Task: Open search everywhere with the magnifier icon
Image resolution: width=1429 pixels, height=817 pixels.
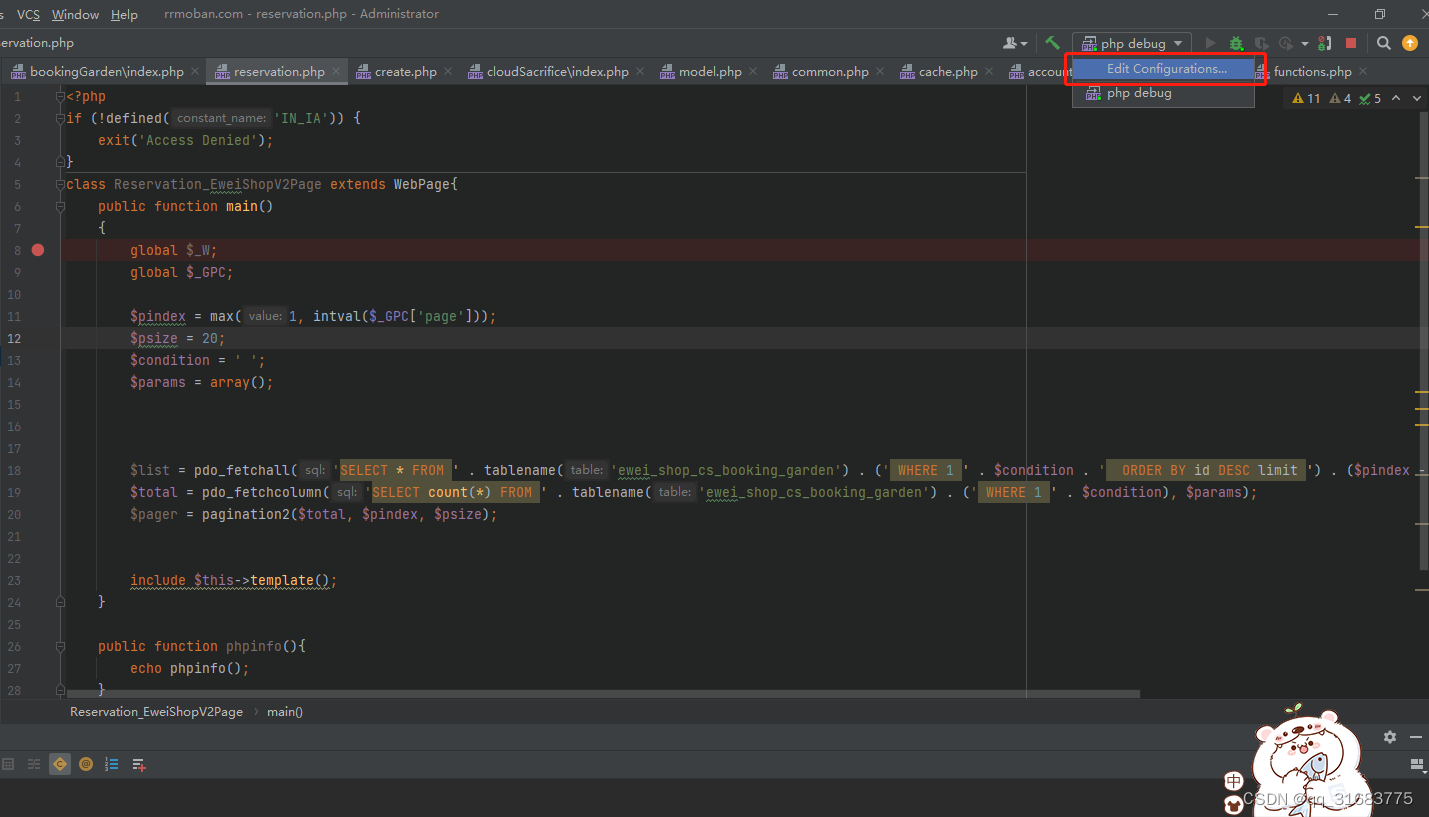Action: (1384, 43)
